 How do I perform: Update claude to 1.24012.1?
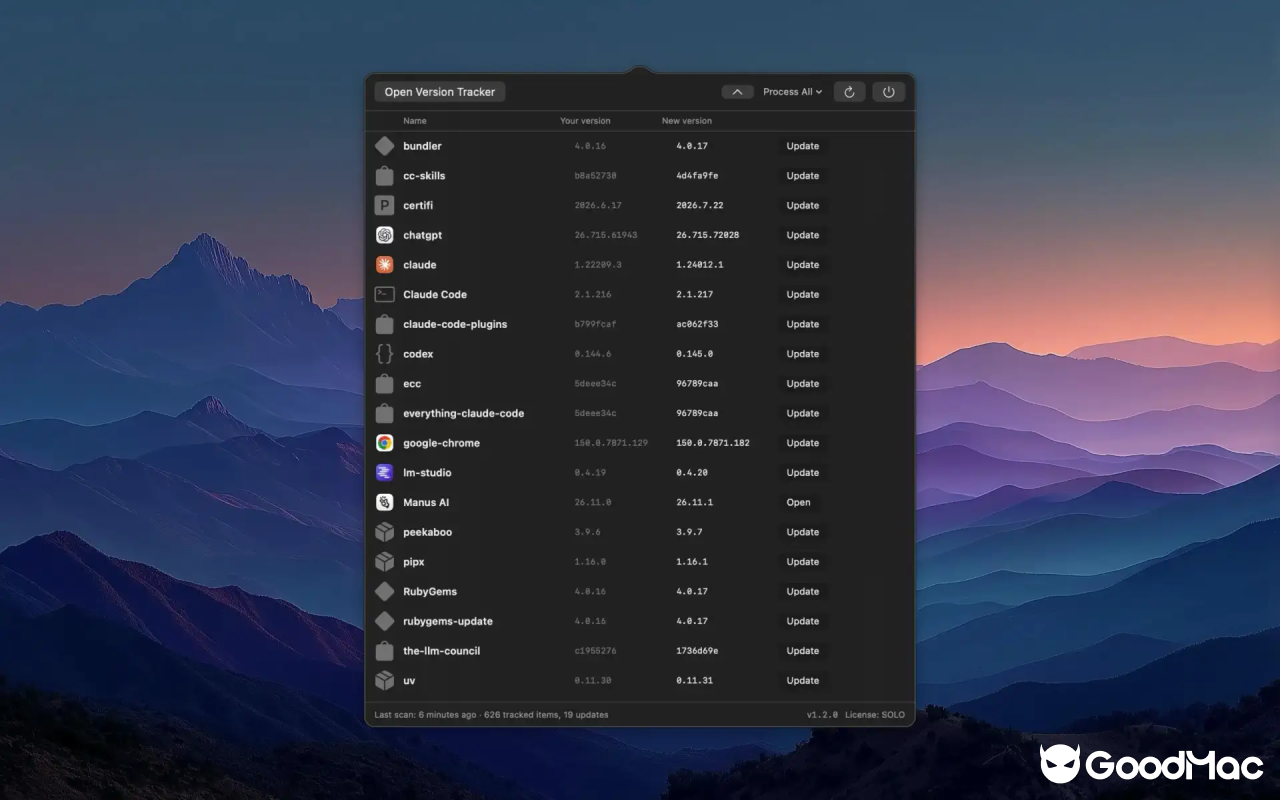click(x=803, y=265)
